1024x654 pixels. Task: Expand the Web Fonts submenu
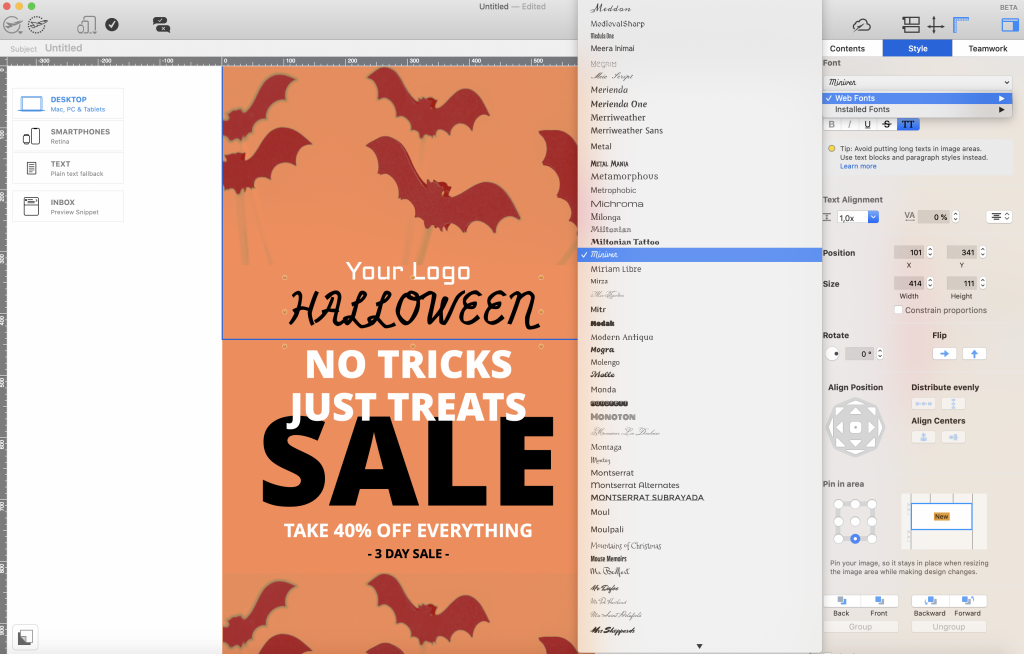coord(918,98)
